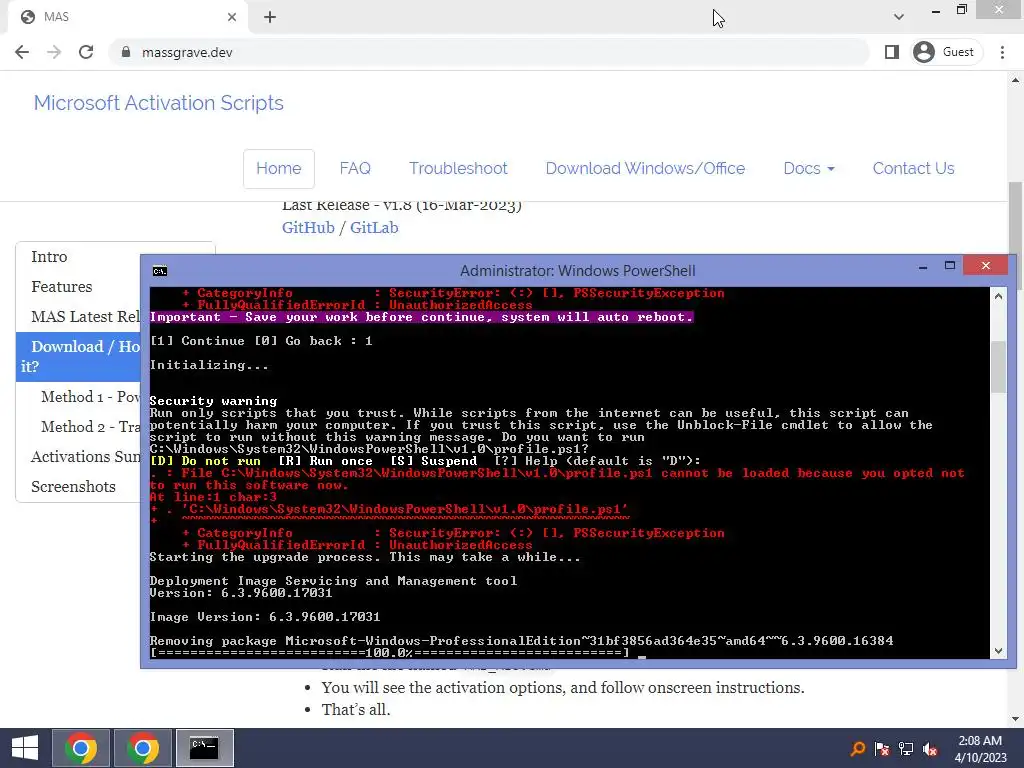This screenshot has width=1024, height=768.
Task: Go to Home nav item
Action: click(279, 168)
